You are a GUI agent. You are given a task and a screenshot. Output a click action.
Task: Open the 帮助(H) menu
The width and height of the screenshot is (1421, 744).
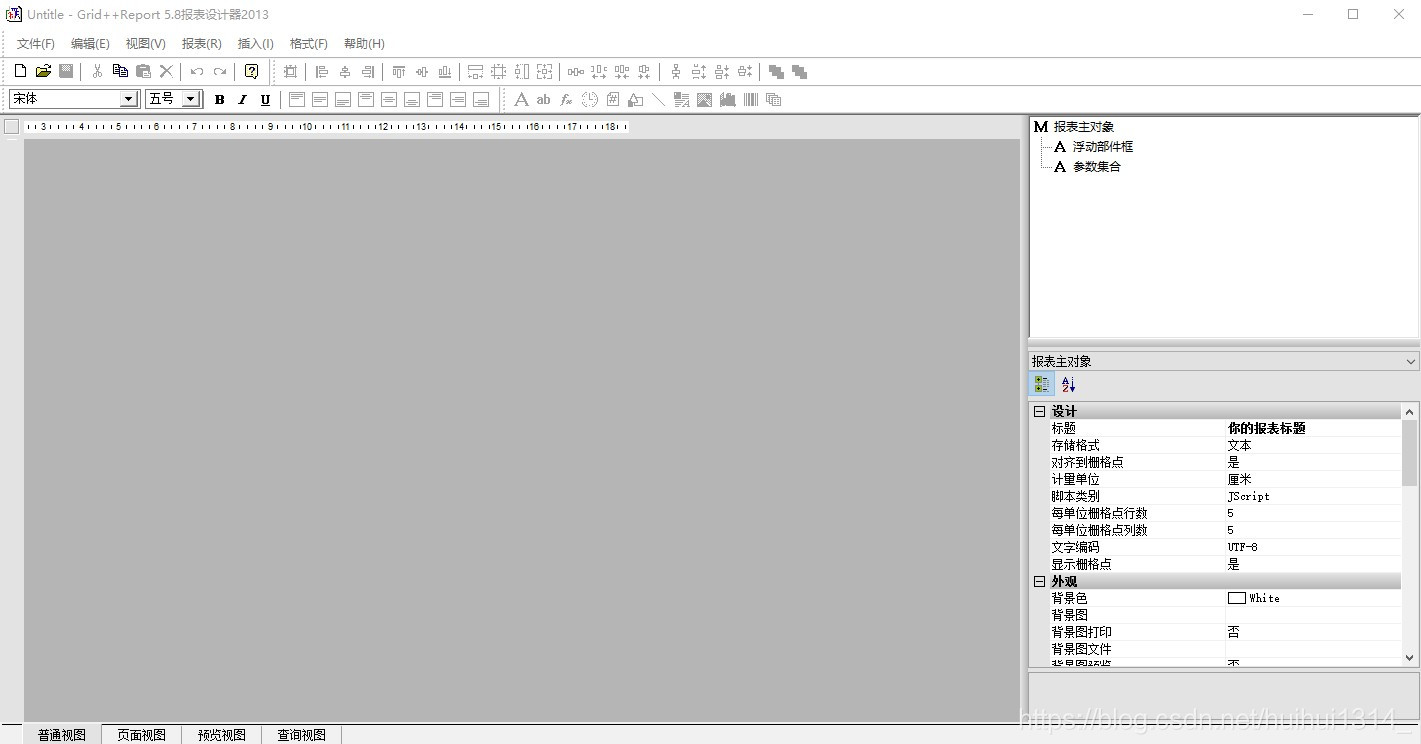[364, 44]
